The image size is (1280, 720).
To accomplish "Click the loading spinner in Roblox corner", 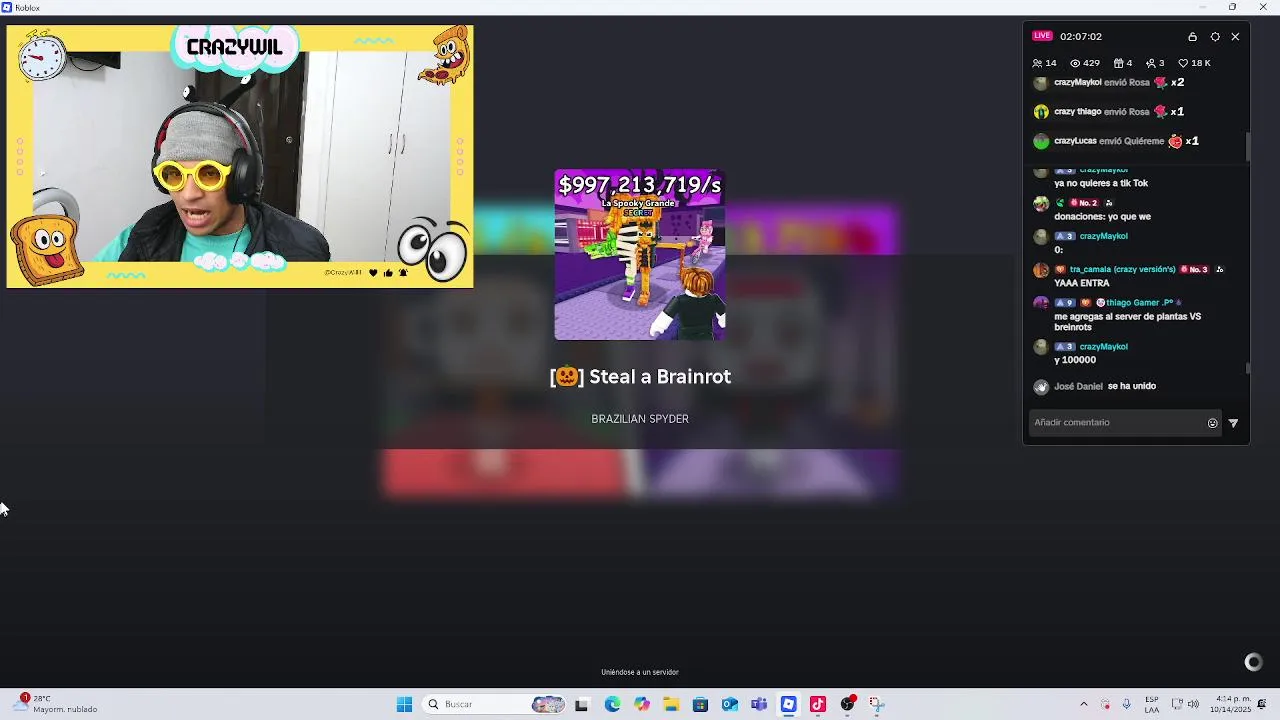I will [1253, 662].
